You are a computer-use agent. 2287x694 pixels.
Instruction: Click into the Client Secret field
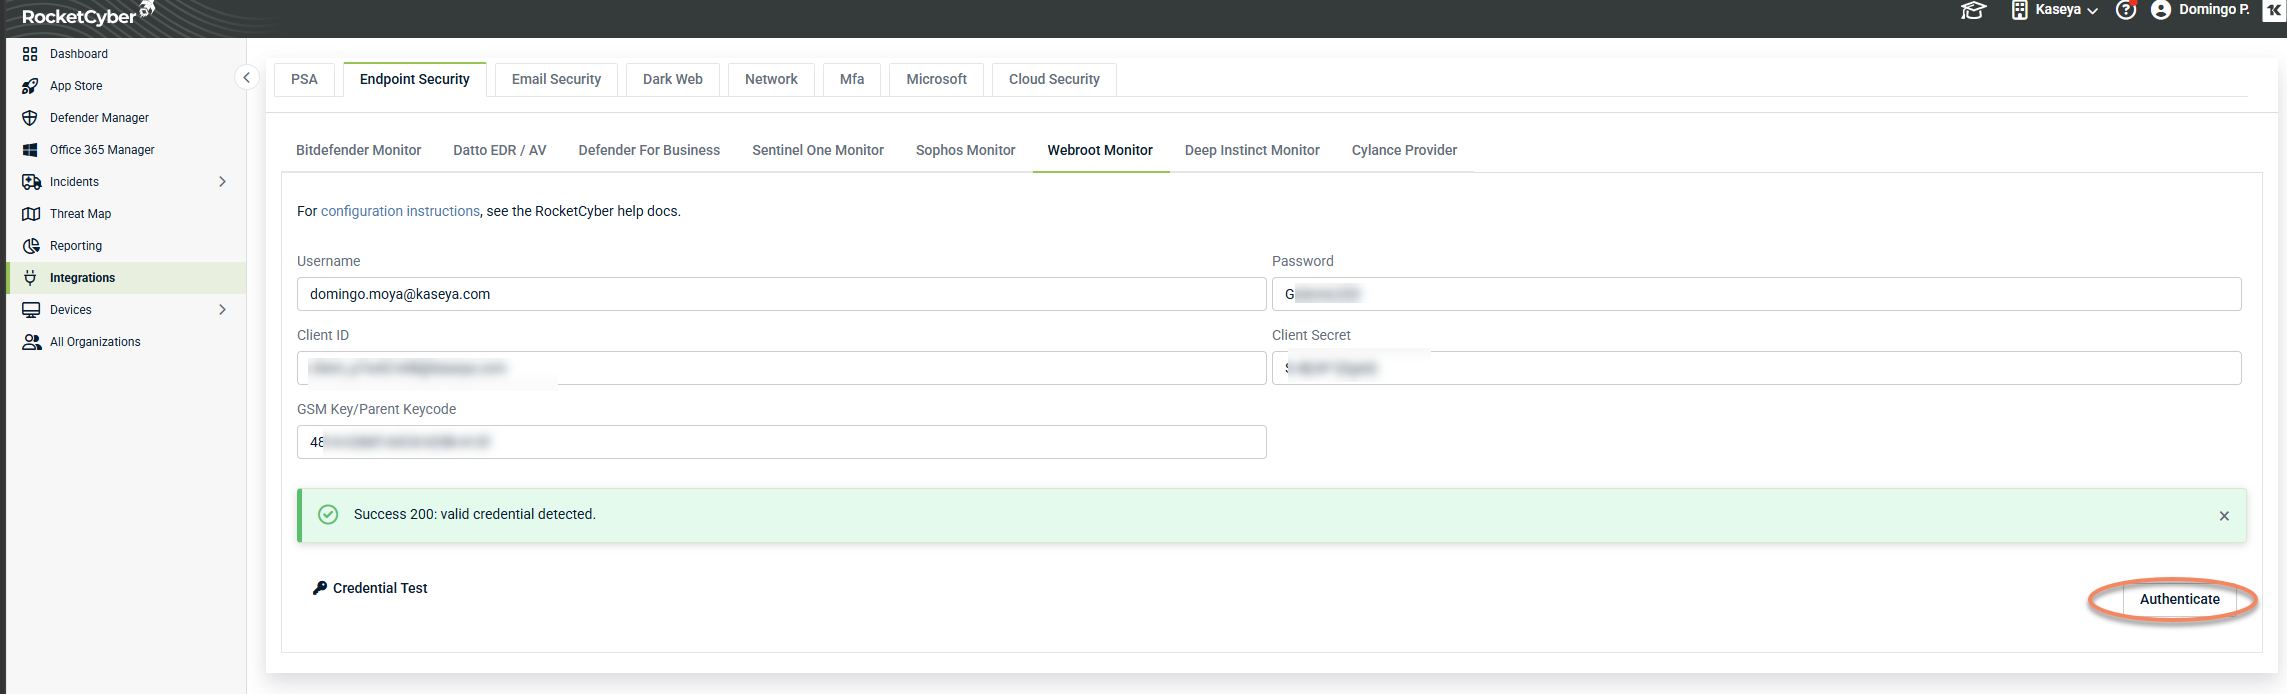1756,368
